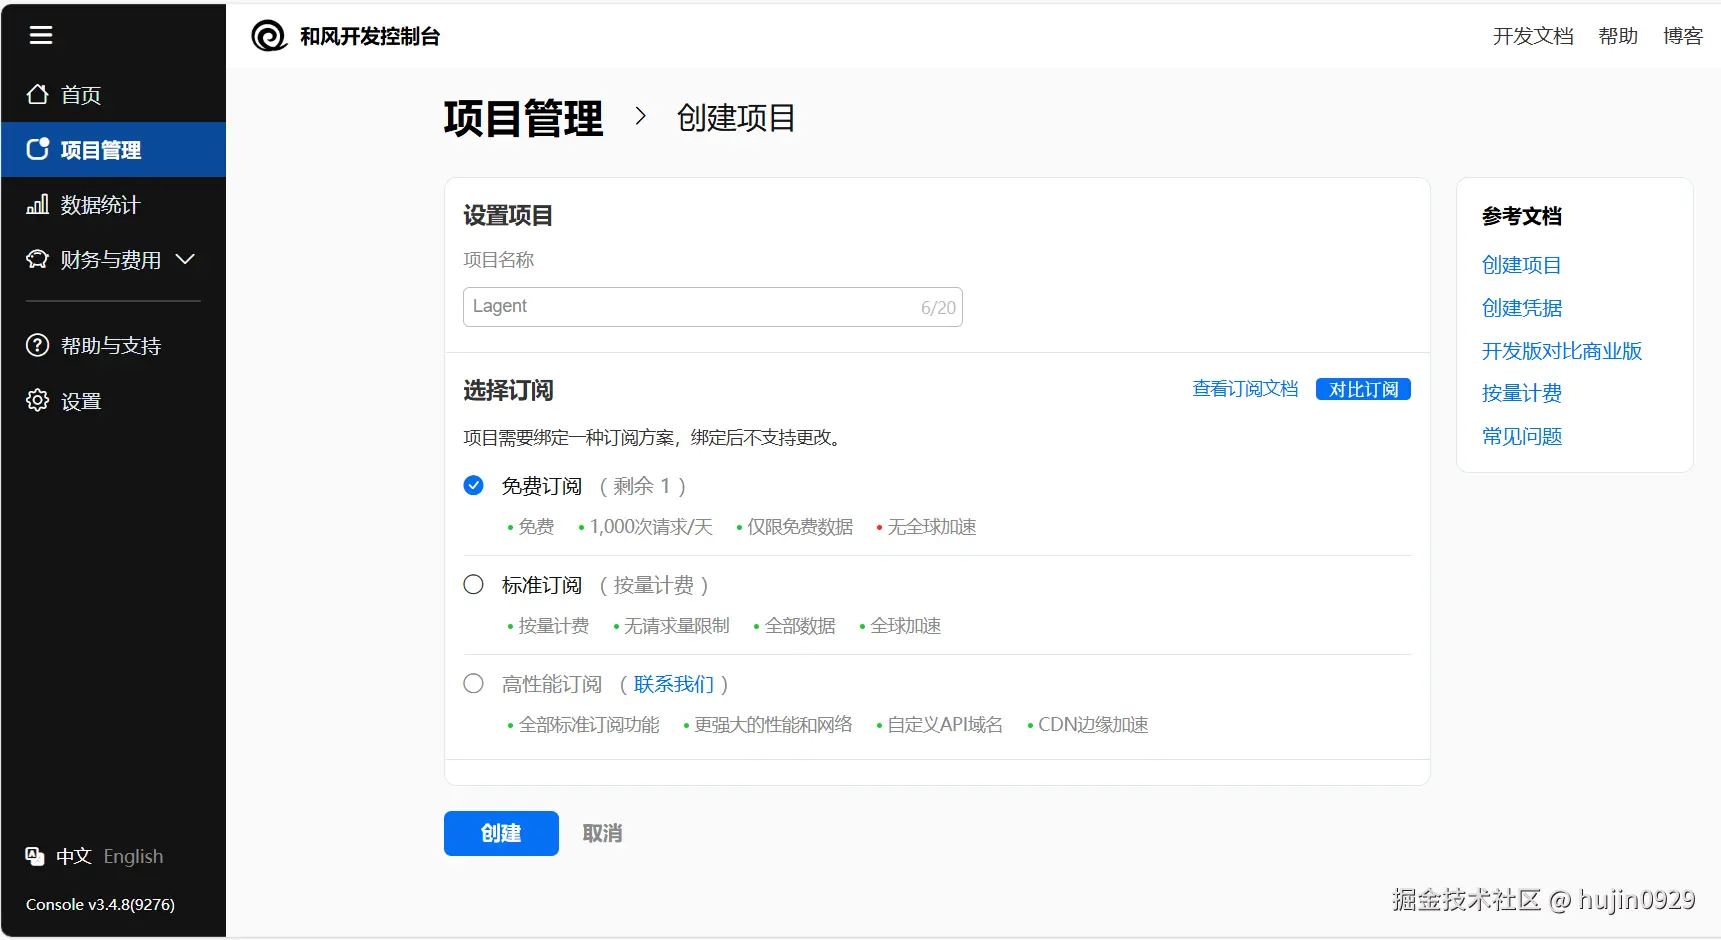Click the language globe icon near 中文
Screen dimensions: 1721x940
33,856
